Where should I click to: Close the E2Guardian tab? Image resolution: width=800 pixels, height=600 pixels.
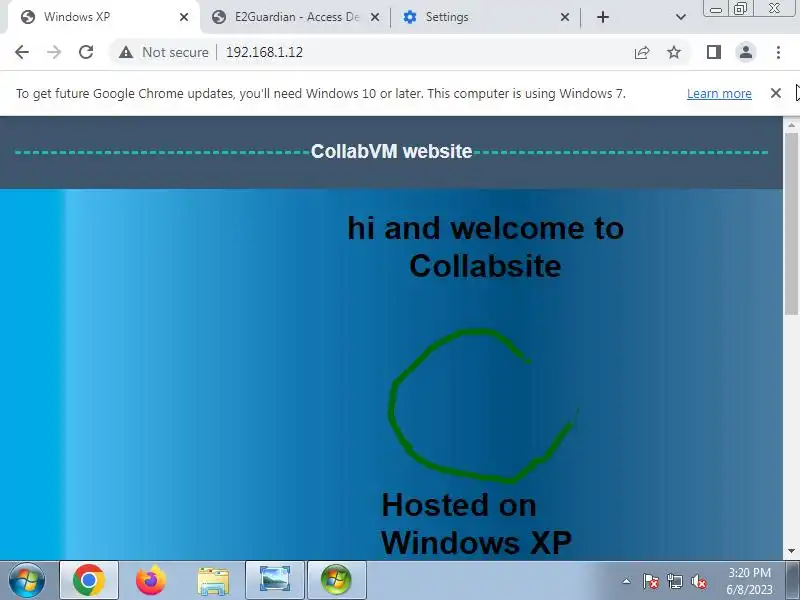pos(374,17)
